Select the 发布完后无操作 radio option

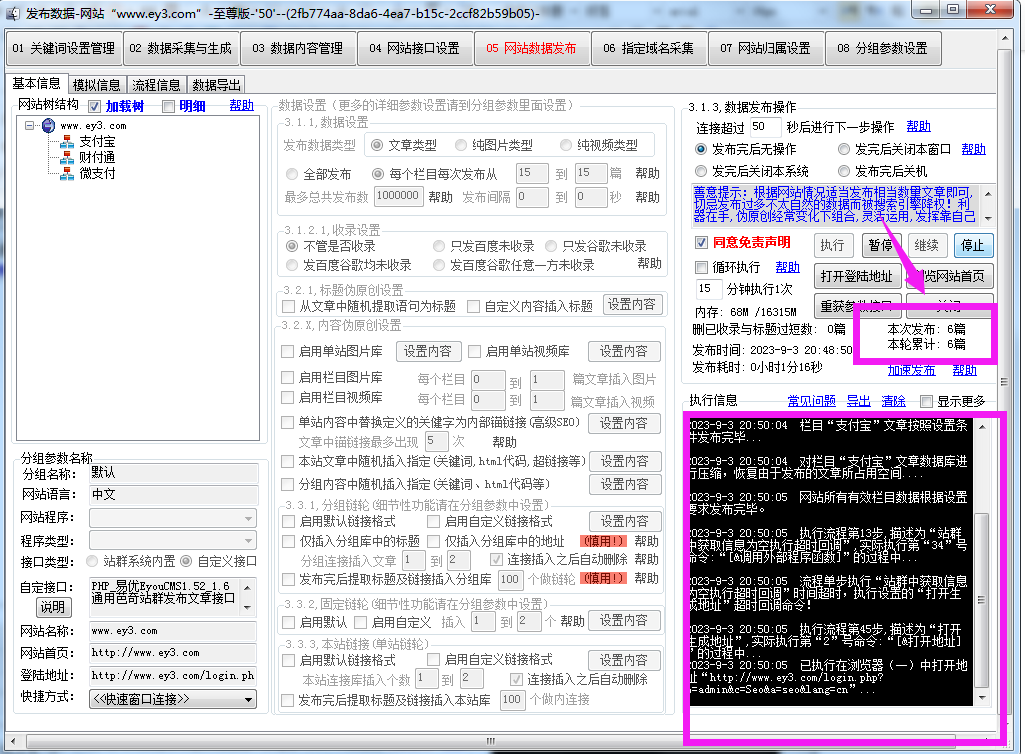click(701, 149)
